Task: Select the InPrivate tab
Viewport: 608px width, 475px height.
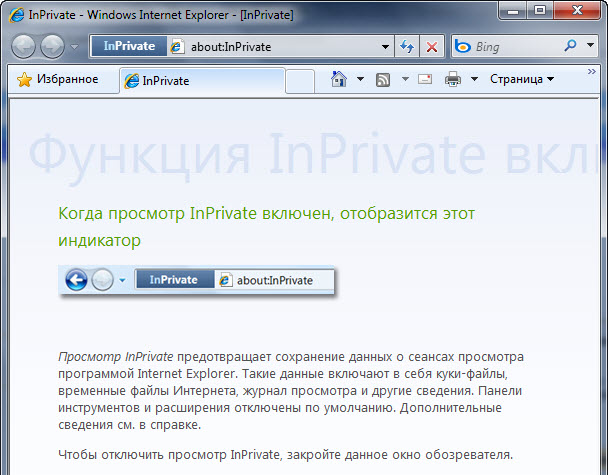Action: pyautogui.click(x=202, y=81)
